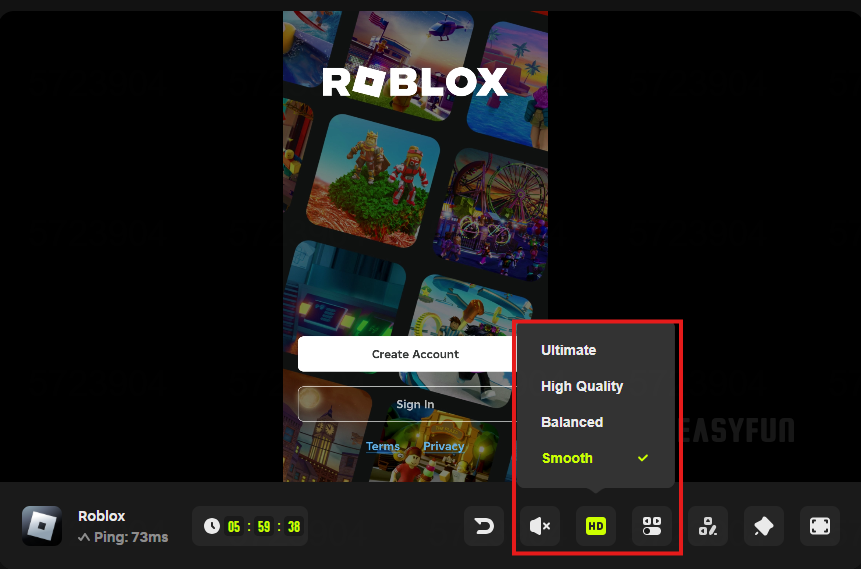Enter fullscreen mode

[x=820, y=526]
